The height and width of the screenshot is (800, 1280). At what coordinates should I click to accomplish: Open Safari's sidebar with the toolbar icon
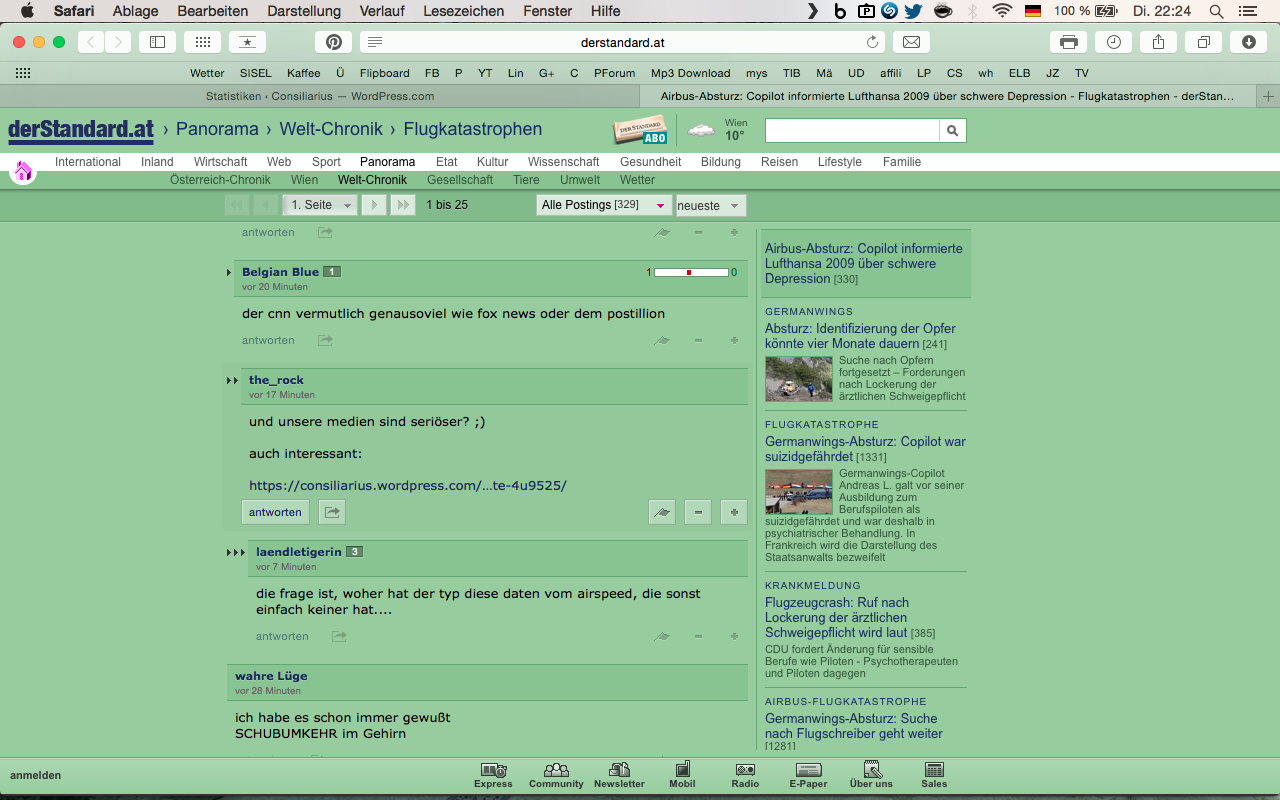157,42
